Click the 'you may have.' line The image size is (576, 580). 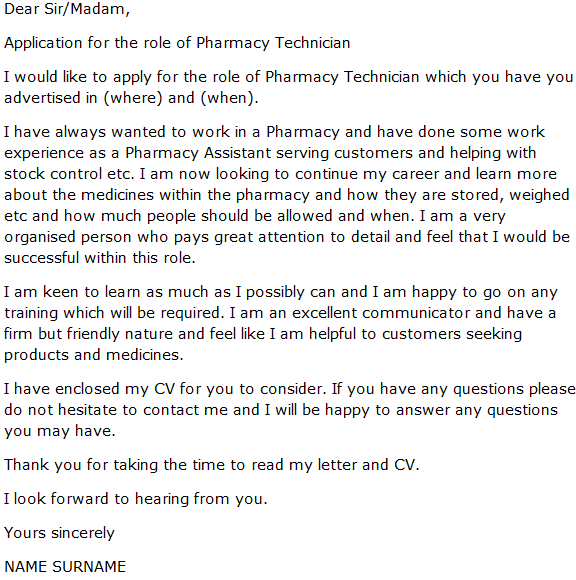click(x=60, y=431)
